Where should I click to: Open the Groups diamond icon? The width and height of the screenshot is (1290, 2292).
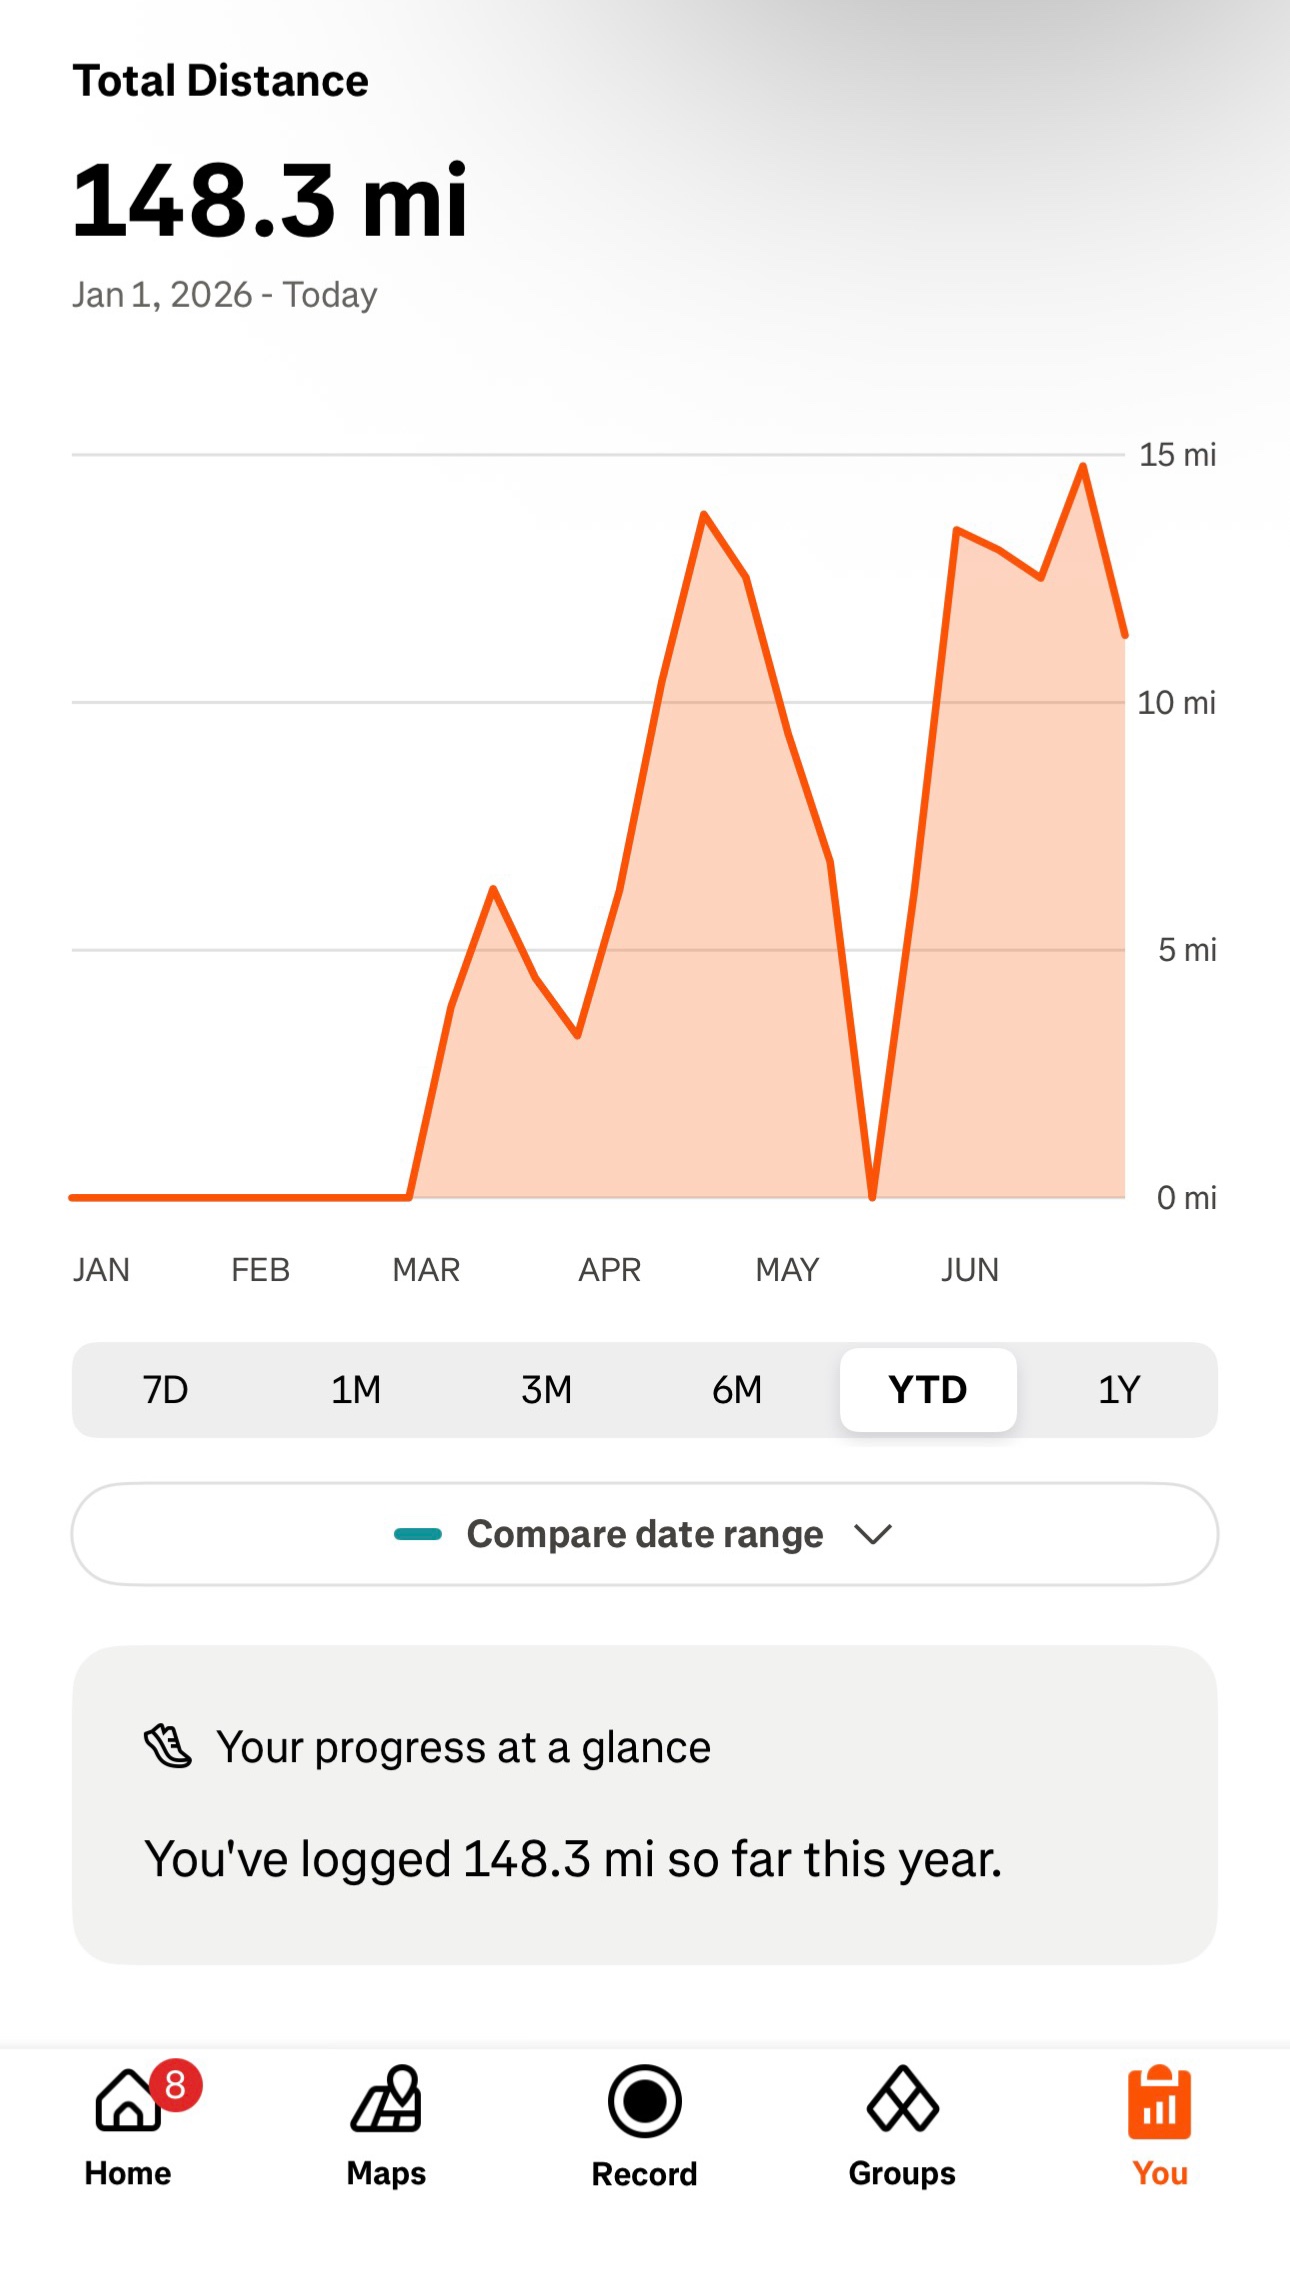(903, 2099)
